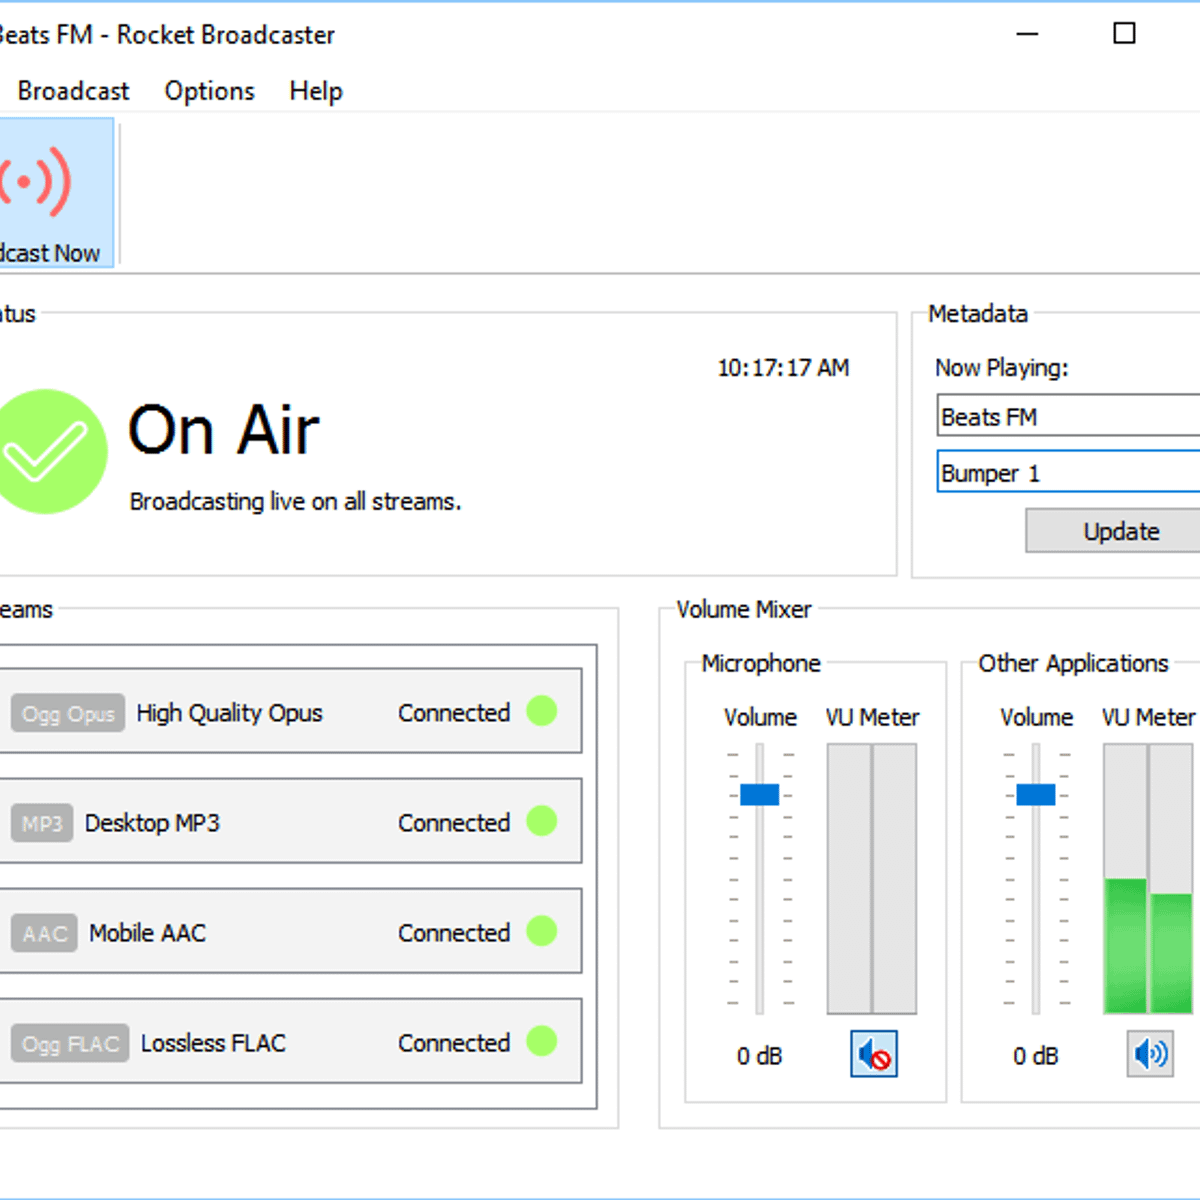Maximize the Rocket Broadcaster window
The height and width of the screenshot is (1200, 1200).
coord(1124,33)
